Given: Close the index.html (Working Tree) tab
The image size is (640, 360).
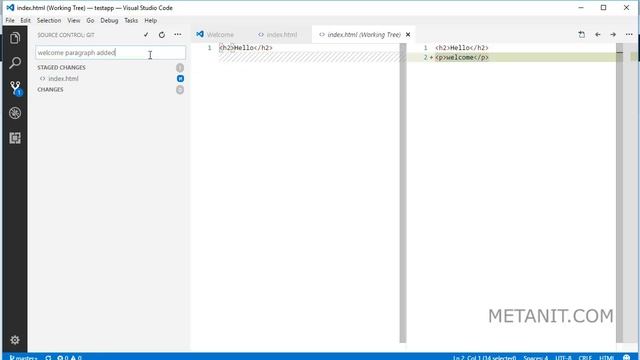Looking at the screenshot, I should 408,35.
